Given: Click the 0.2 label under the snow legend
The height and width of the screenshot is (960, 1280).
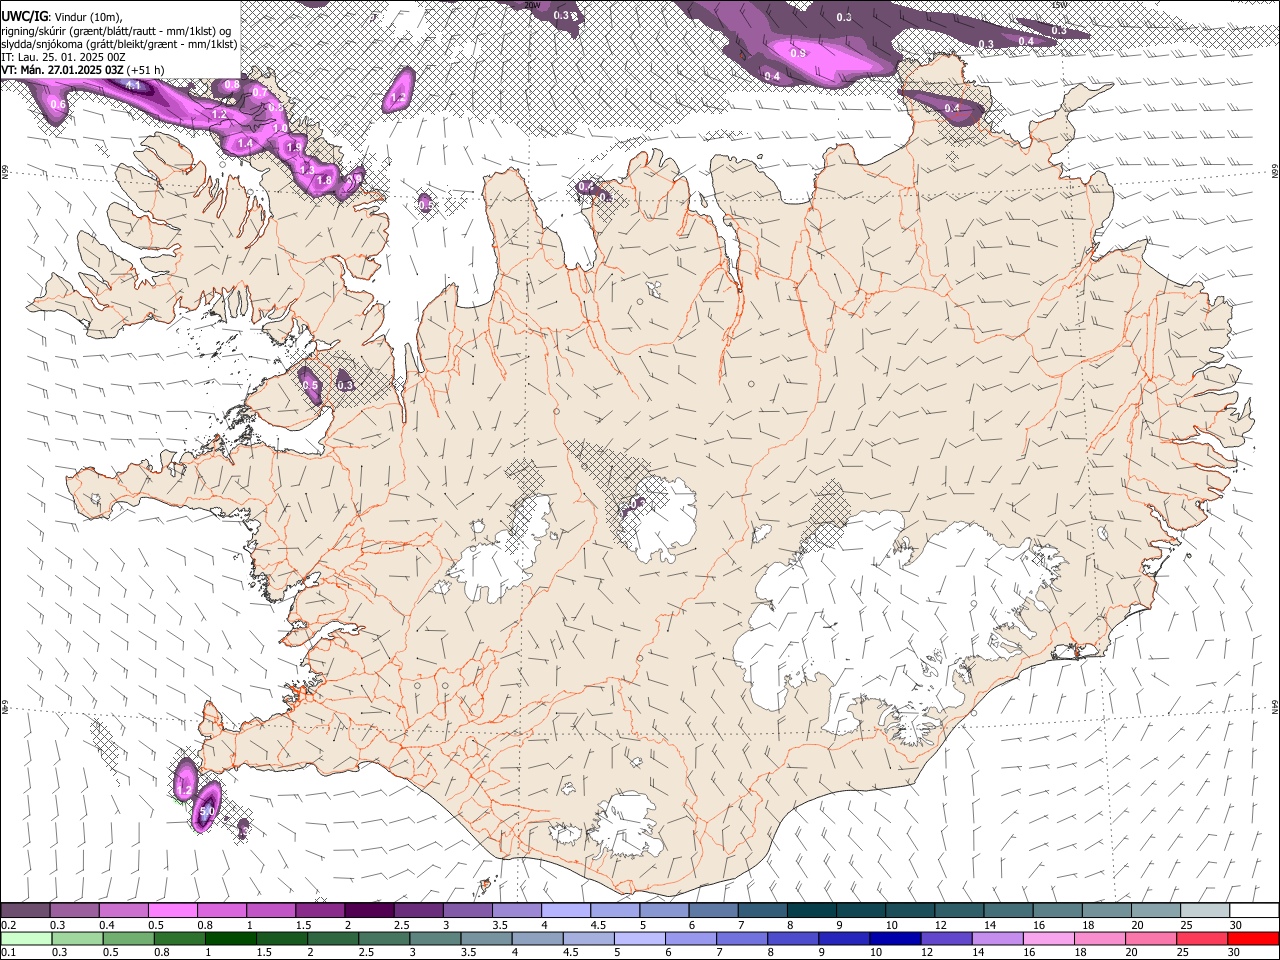Looking at the screenshot, I should coord(8,925).
